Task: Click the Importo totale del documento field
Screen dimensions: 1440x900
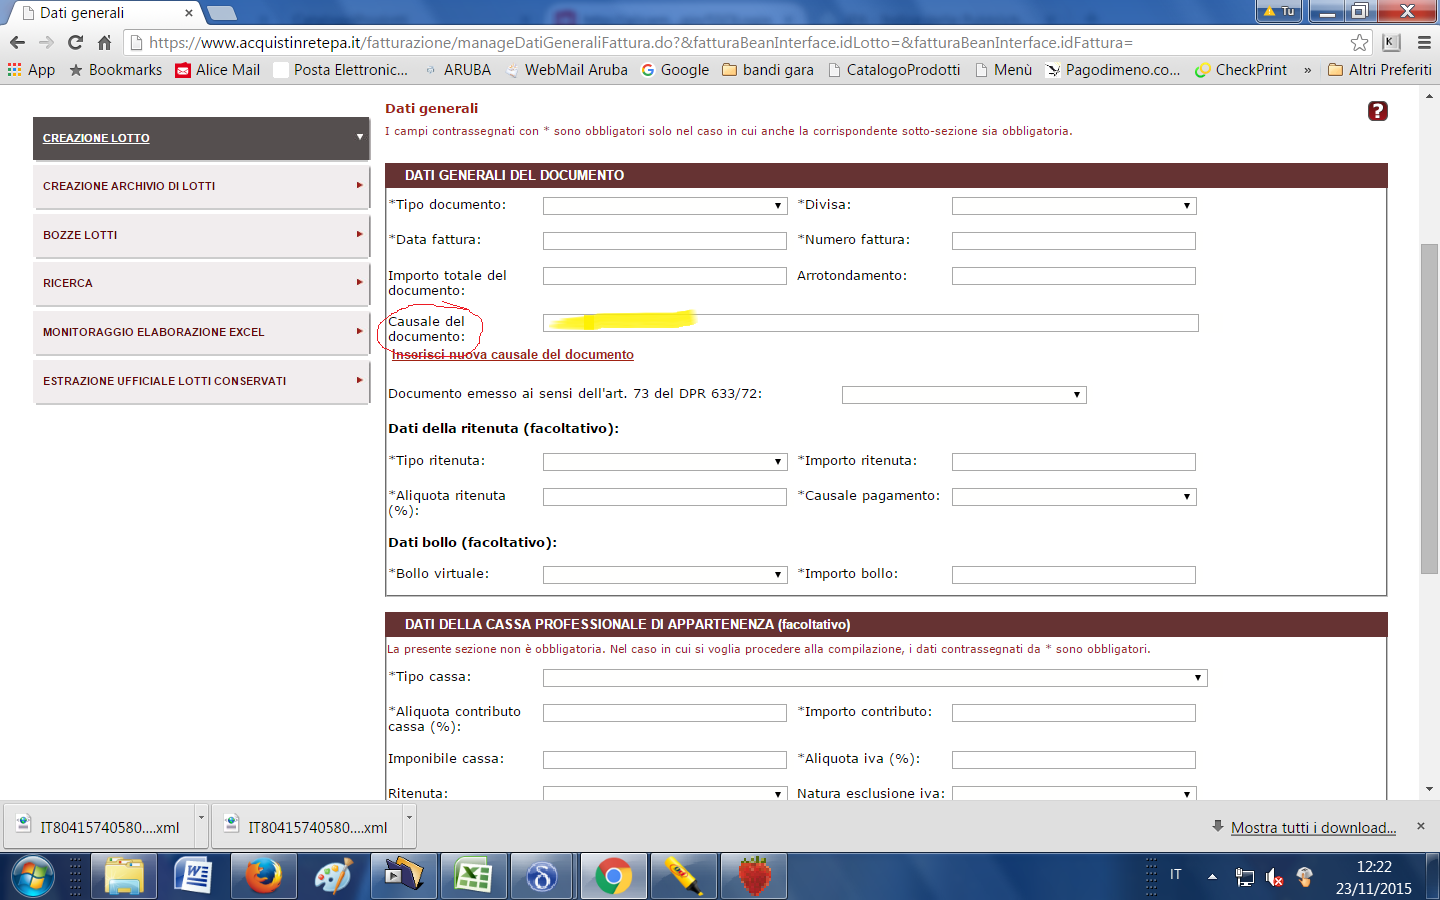Action: [664, 276]
